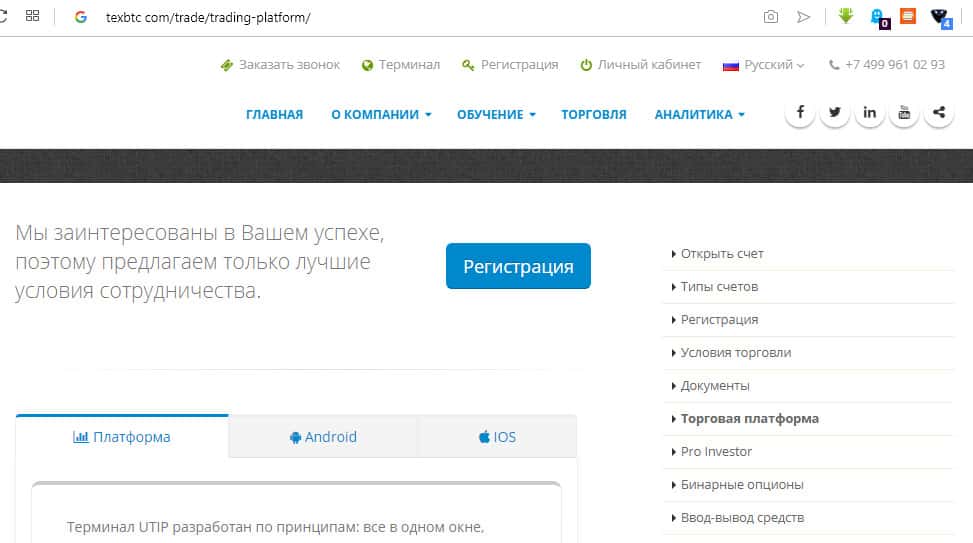Viewport: 973px width, 543px height.
Task: Click the Заказать звонок link
Action: [x=289, y=65]
